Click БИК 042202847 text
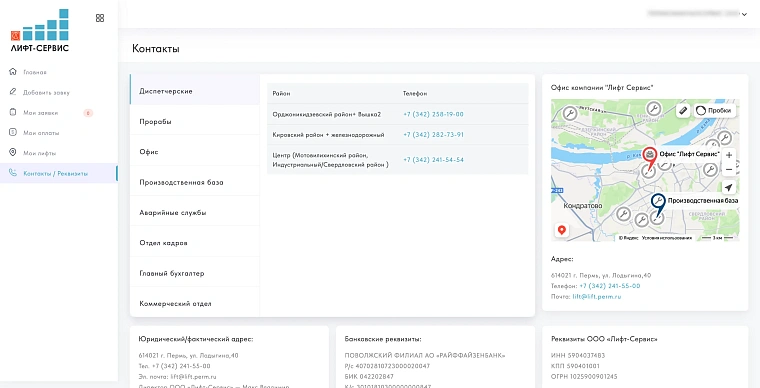Image resolution: width=760 pixels, height=388 pixels. pos(369,376)
